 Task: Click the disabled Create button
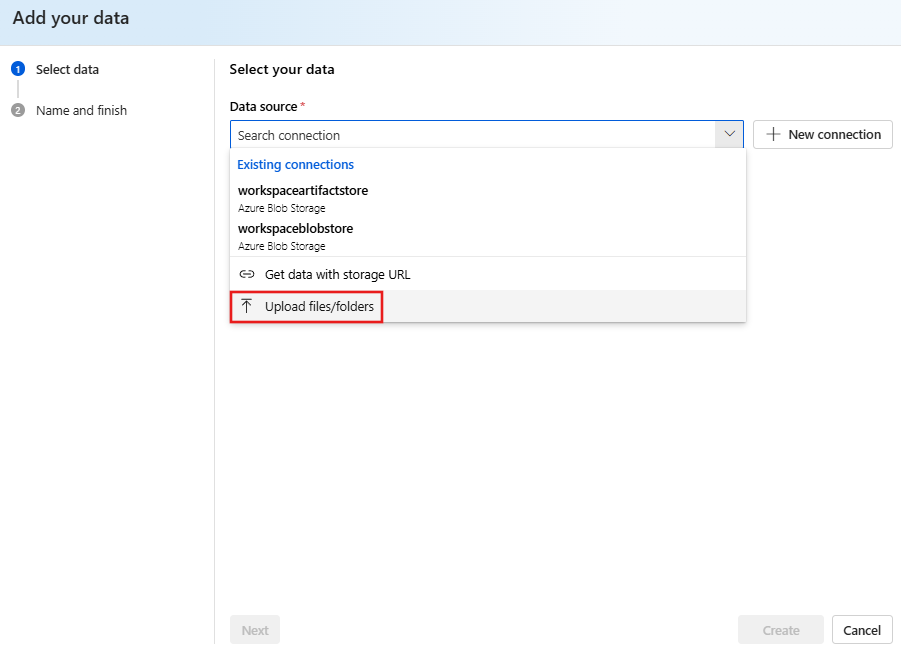coord(780,629)
